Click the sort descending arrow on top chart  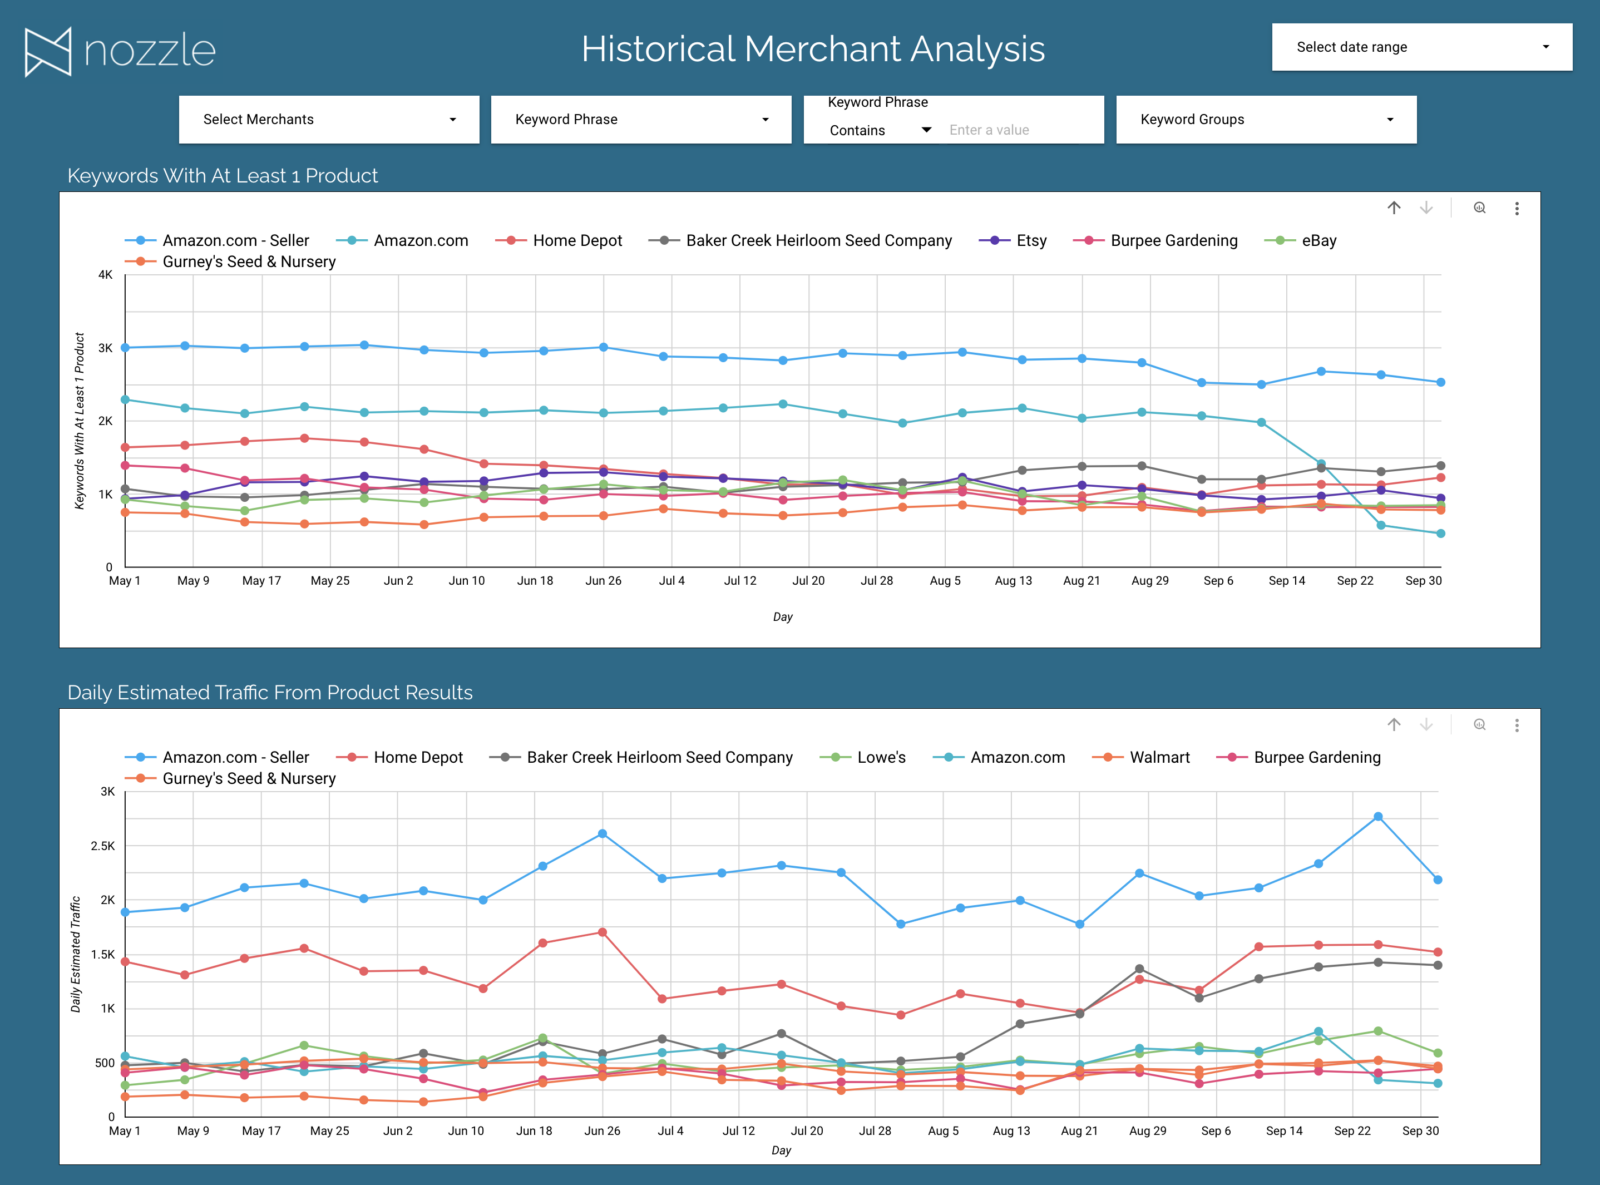[x=1426, y=208]
